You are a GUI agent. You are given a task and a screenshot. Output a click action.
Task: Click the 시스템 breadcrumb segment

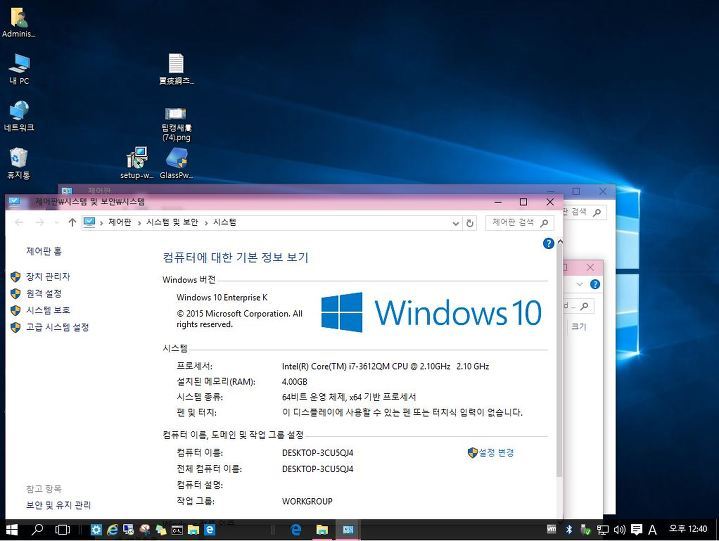225,222
